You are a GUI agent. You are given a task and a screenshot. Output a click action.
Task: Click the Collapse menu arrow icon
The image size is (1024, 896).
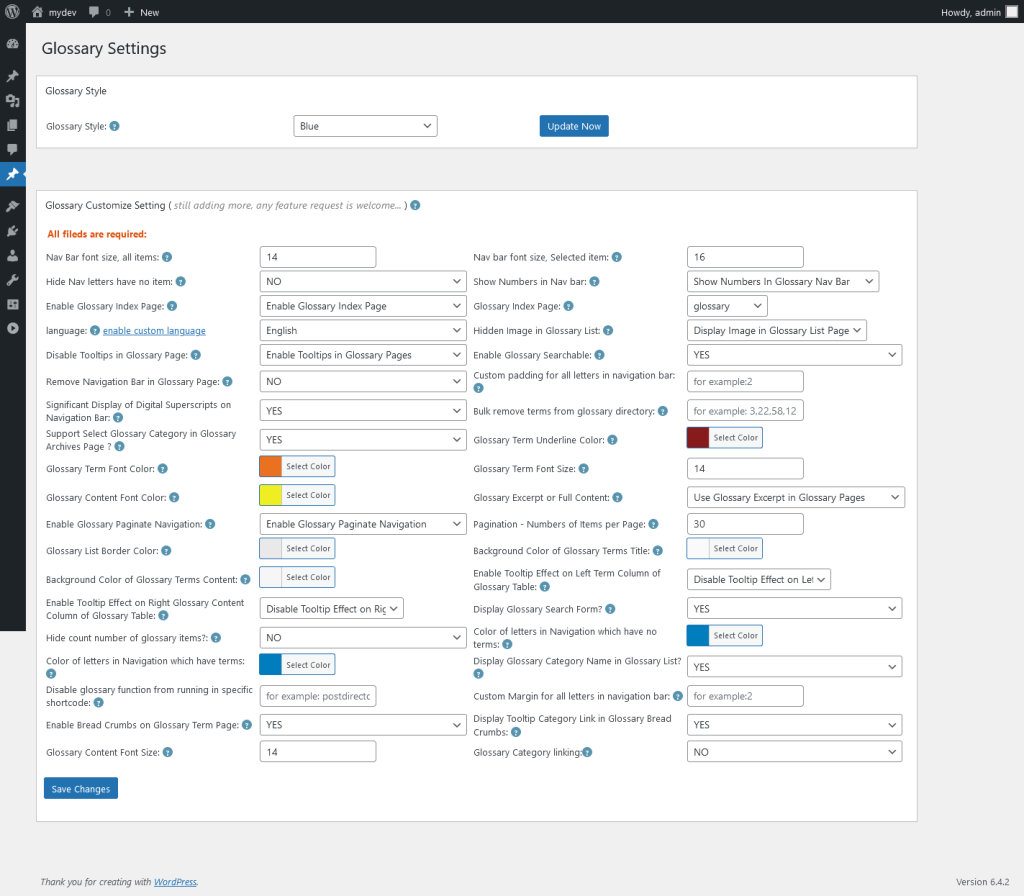(x=12, y=328)
